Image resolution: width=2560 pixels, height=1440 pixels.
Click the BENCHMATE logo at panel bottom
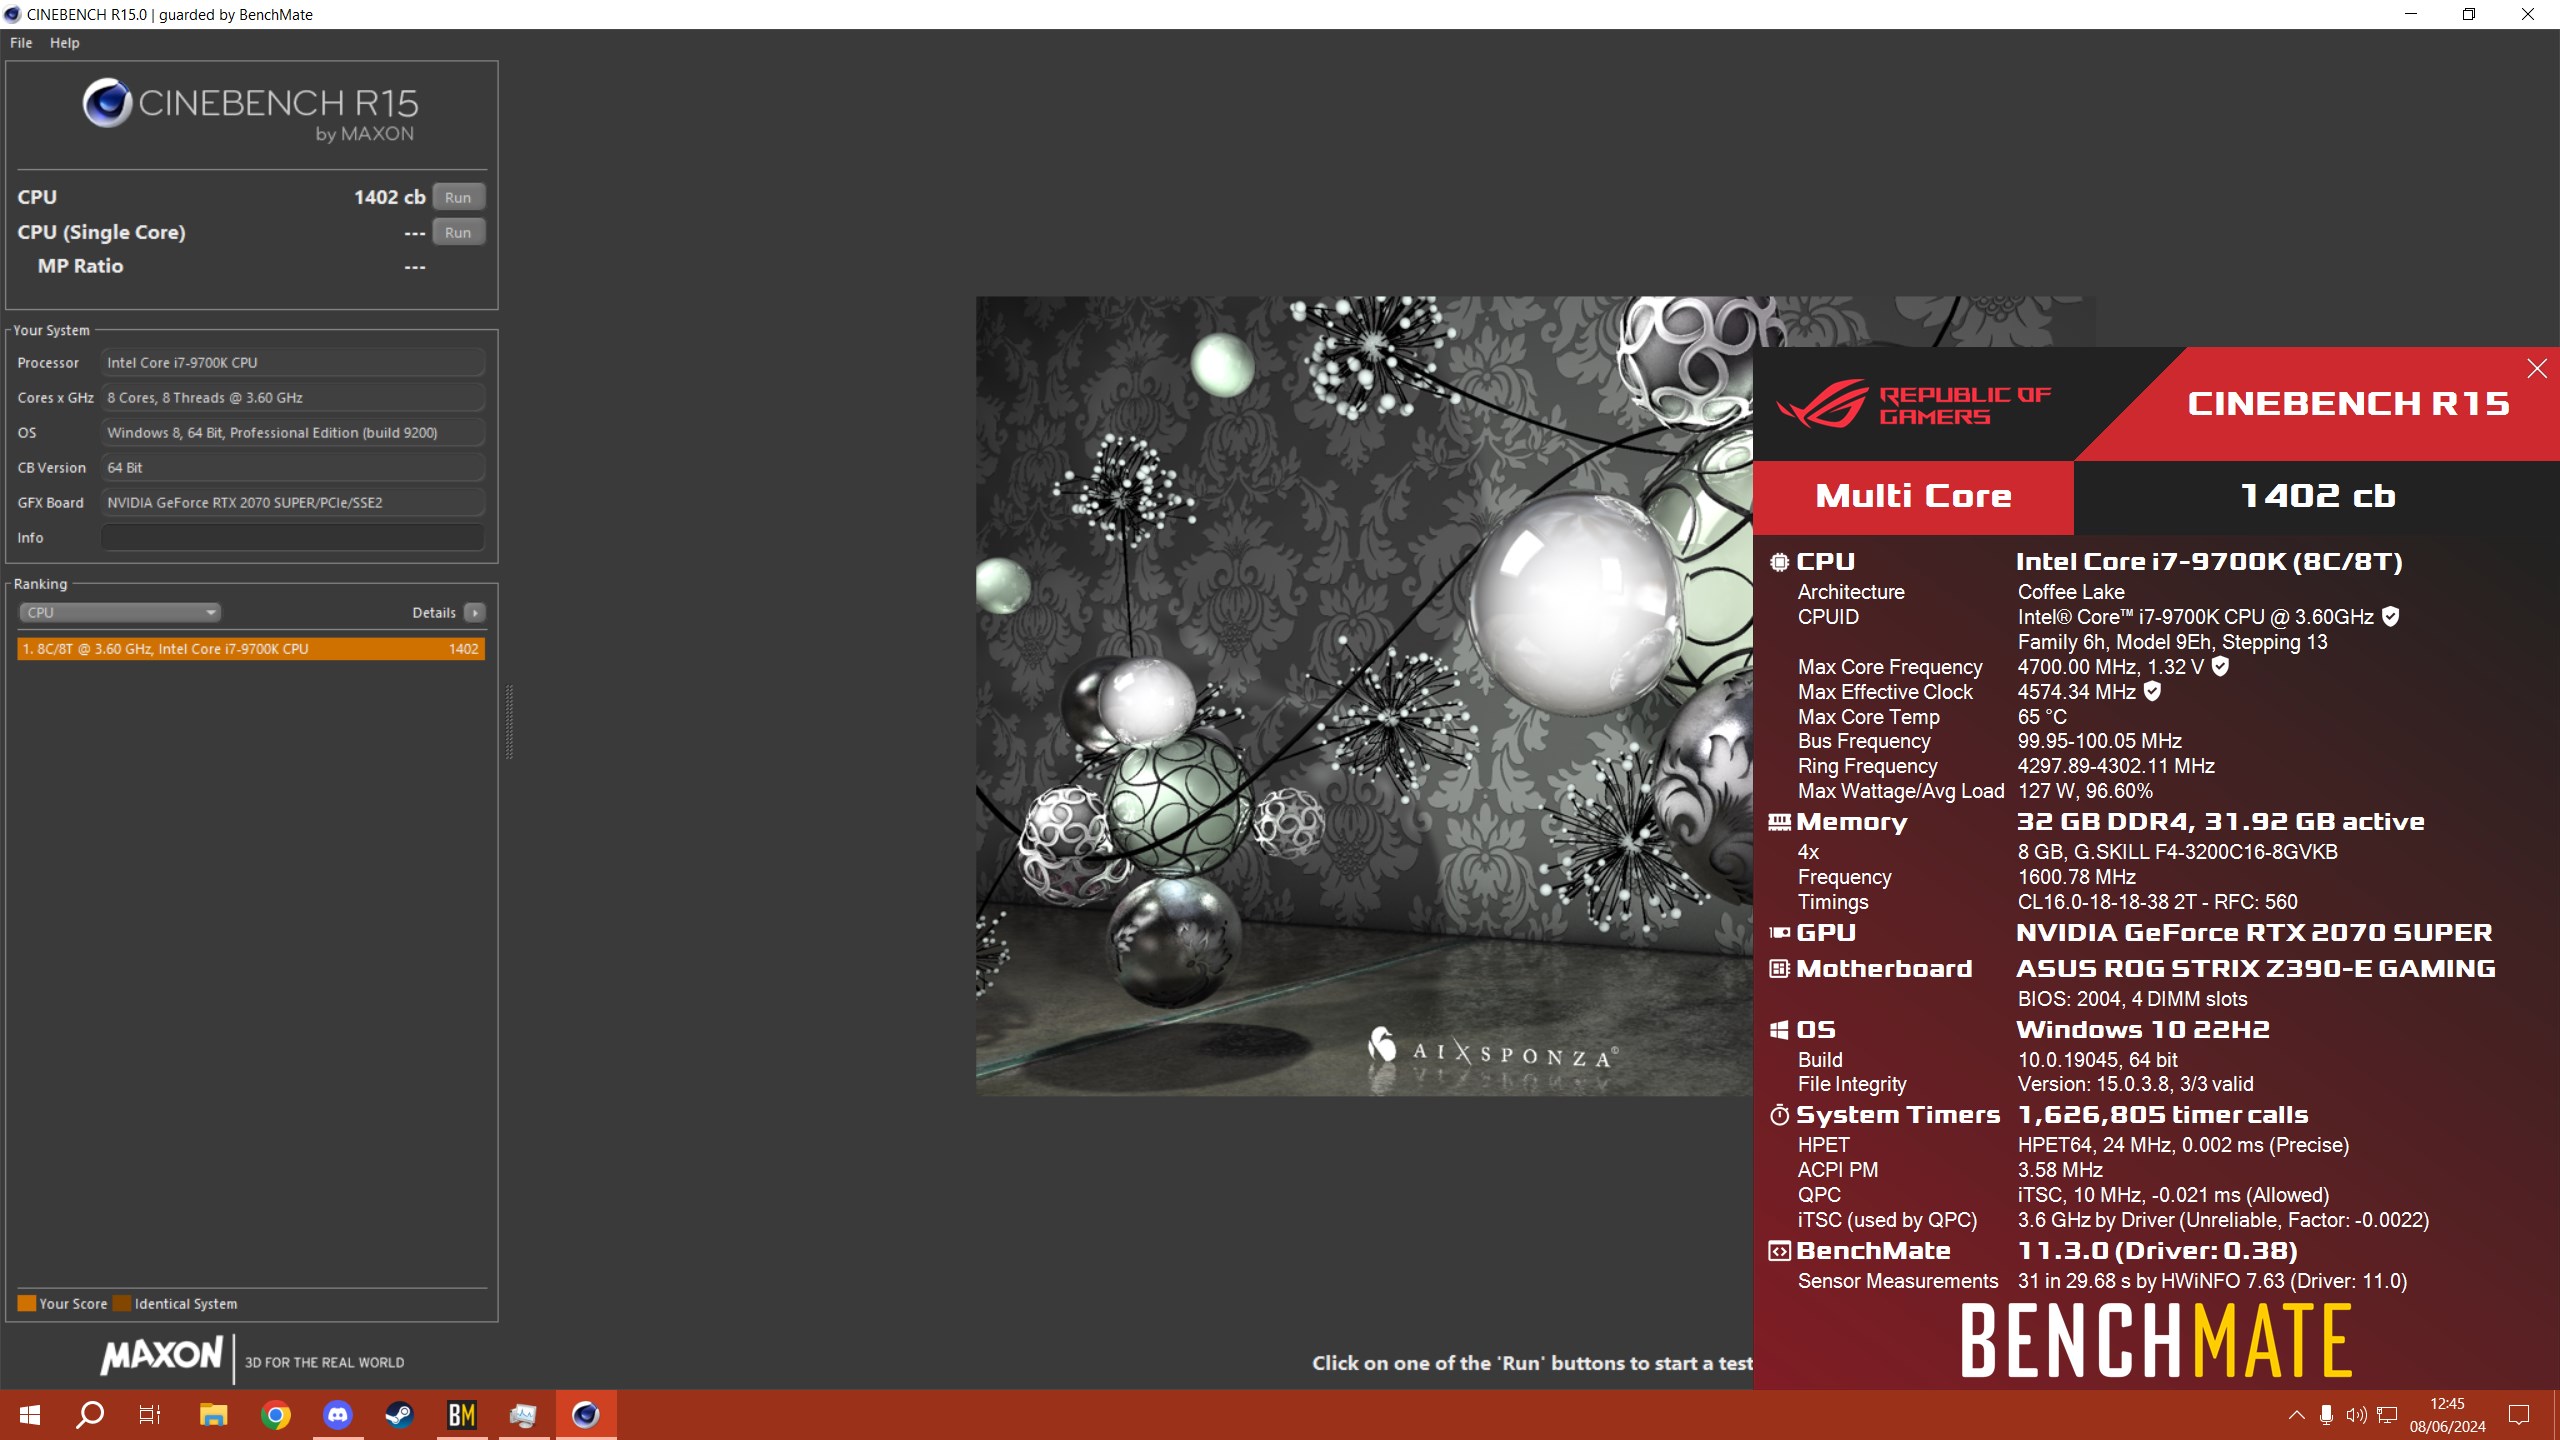[x=2156, y=1340]
